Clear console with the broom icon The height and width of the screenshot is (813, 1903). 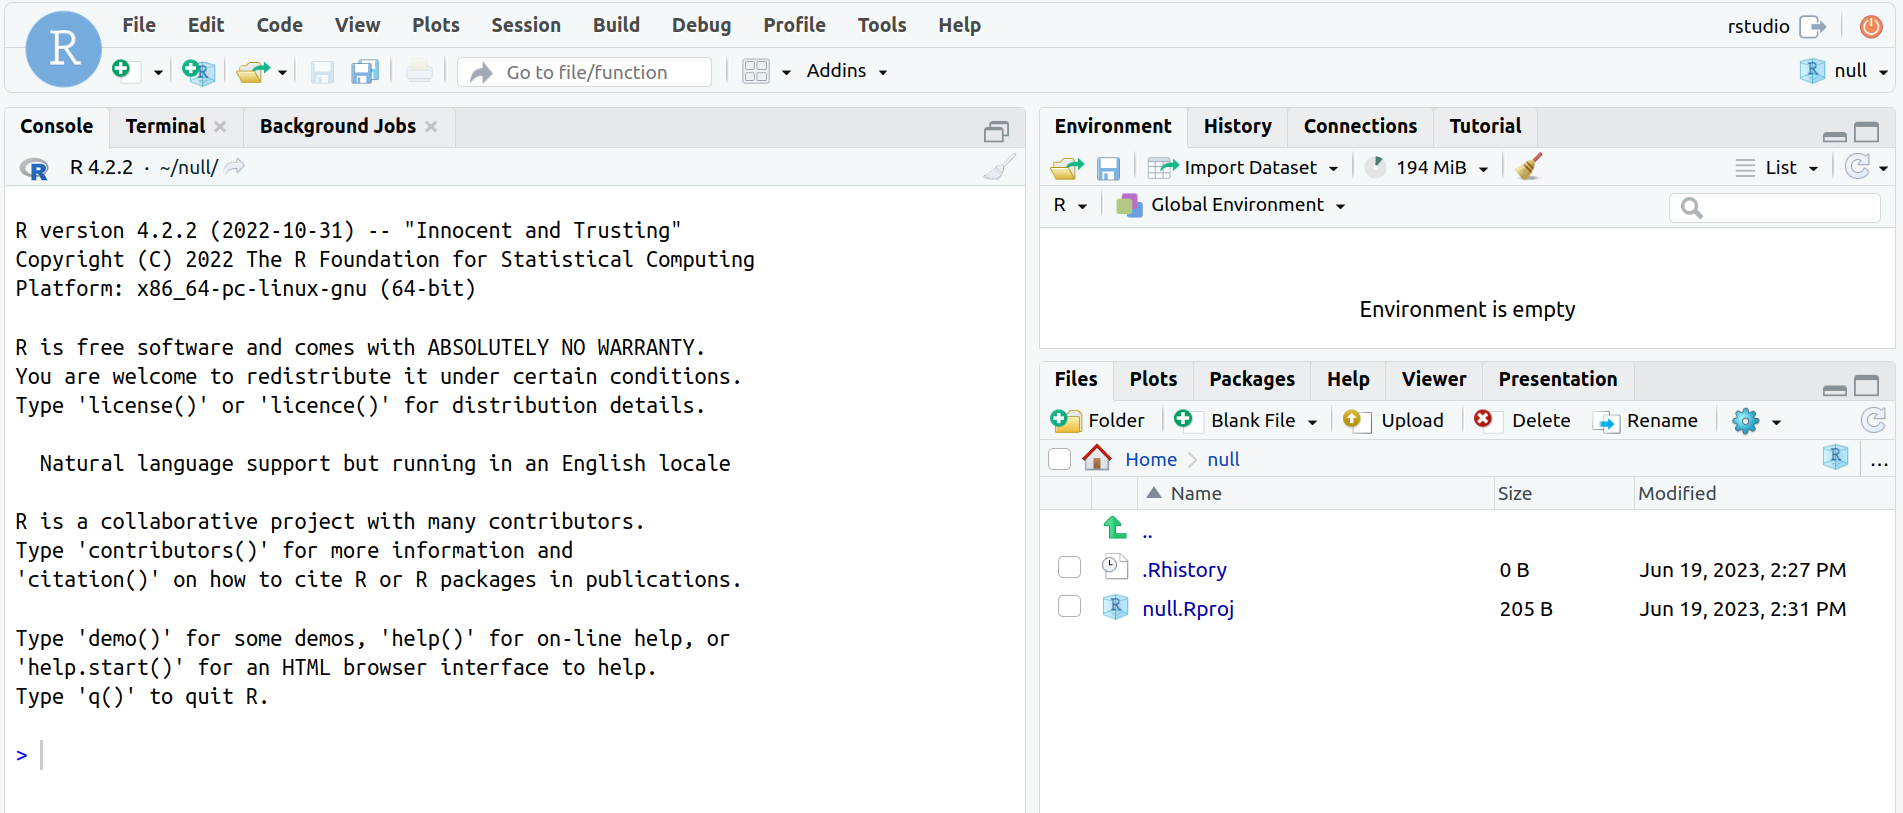click(x=998, y=167)
